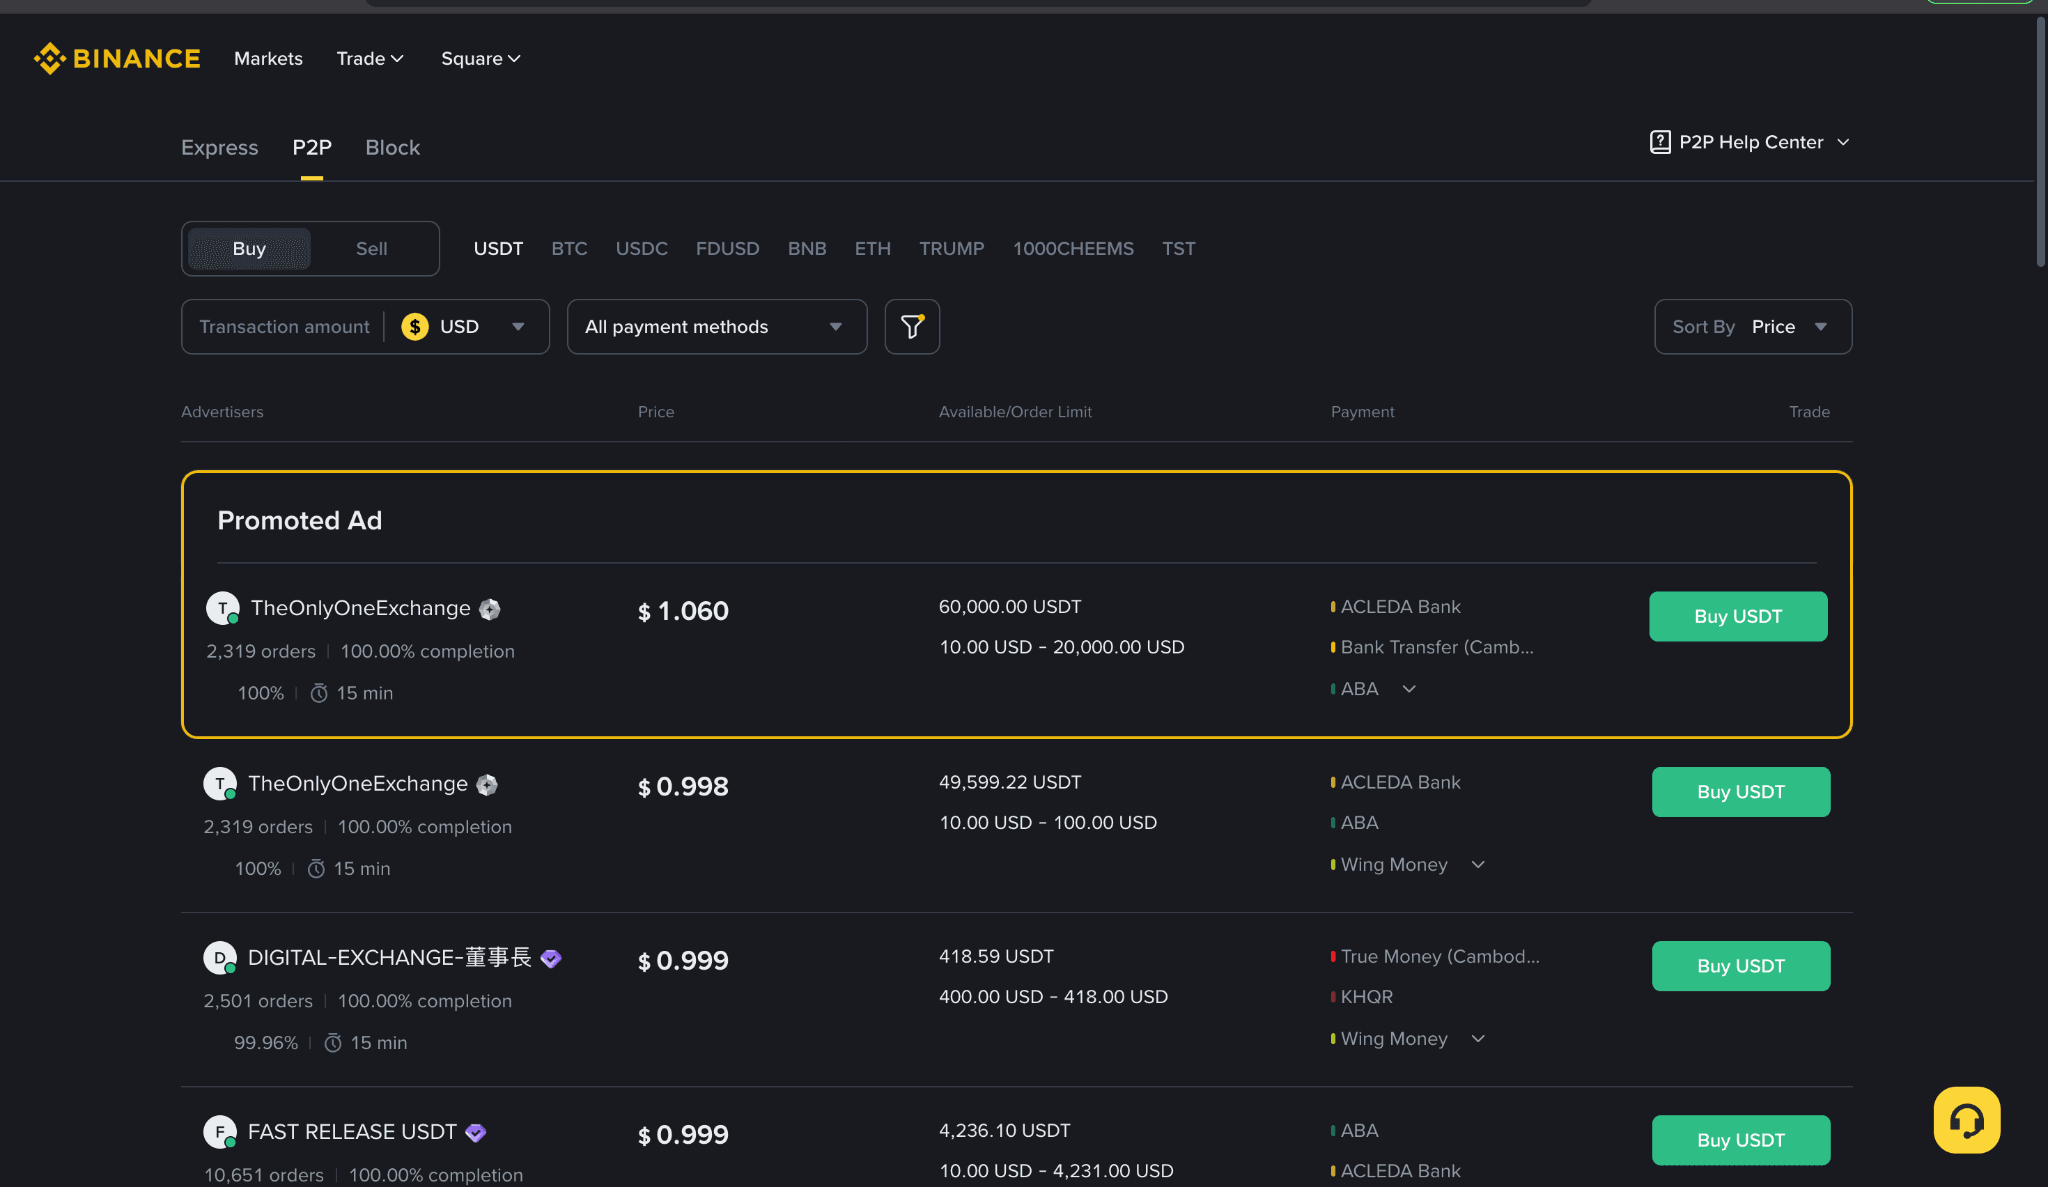
Task: Select the TST coin tab
Action: 1179,249
